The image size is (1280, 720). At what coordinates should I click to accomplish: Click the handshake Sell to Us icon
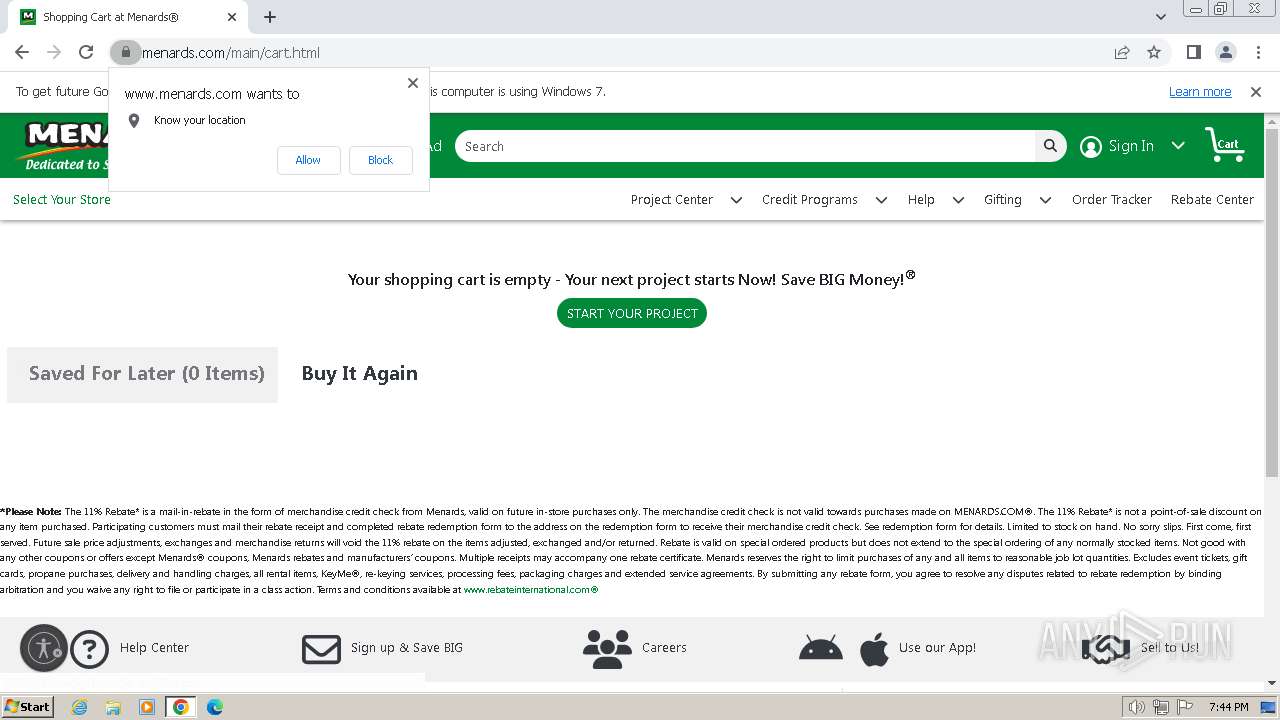1105,649
